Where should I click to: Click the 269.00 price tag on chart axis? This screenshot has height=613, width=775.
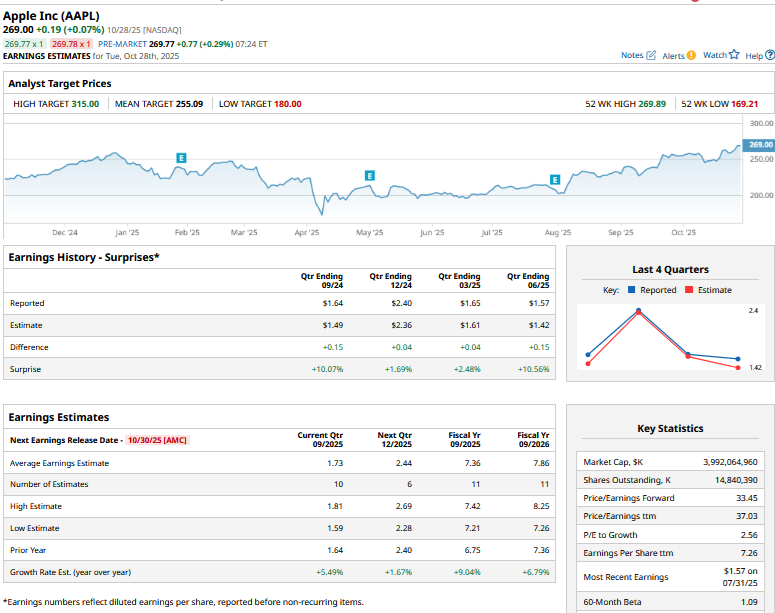tap(760, 145)
